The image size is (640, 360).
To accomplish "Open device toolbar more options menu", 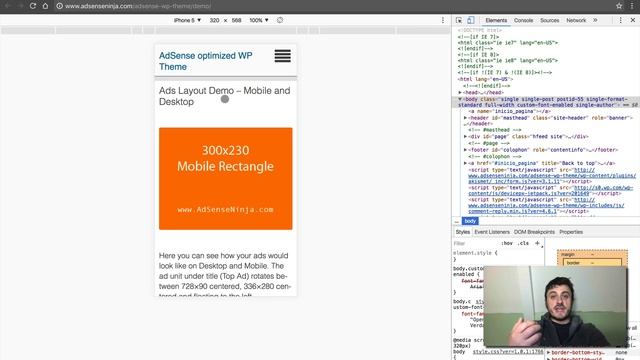I will point(443,20).
